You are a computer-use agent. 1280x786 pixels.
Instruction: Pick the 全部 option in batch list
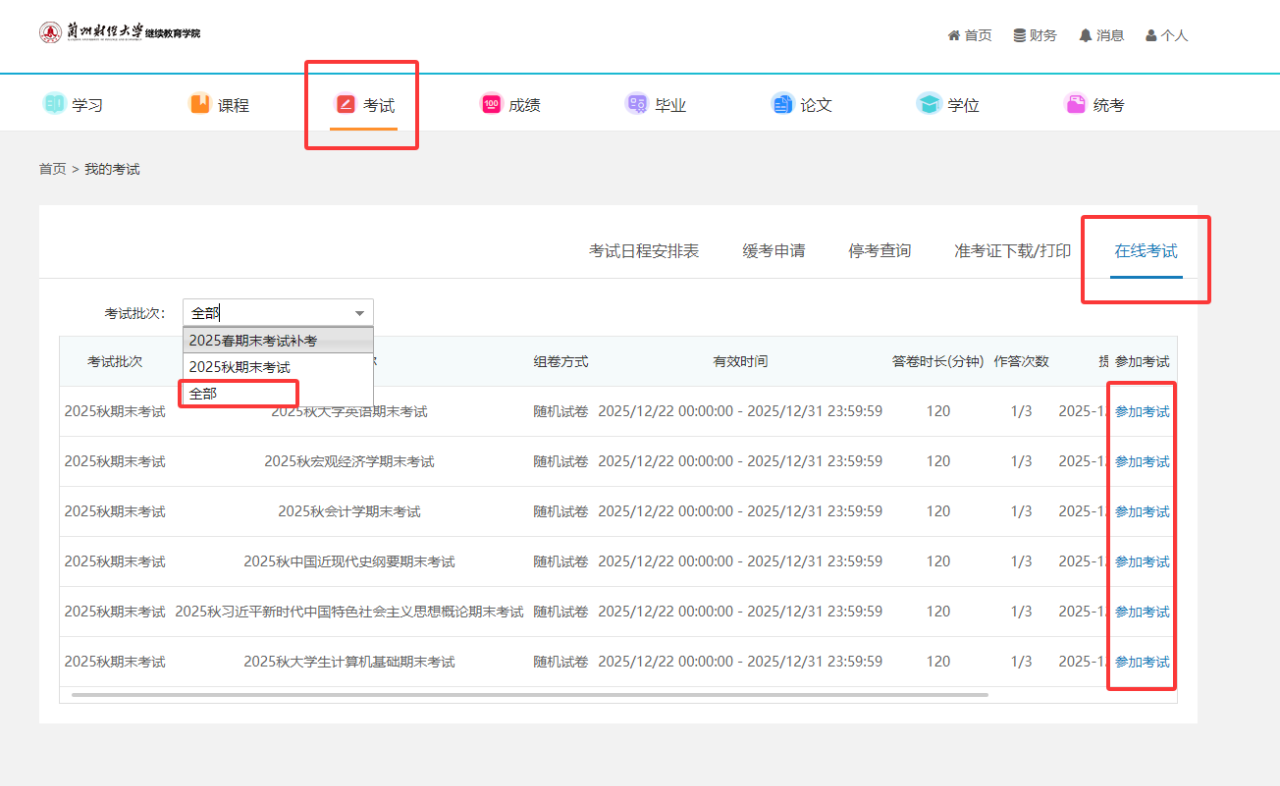click(203, 393)
